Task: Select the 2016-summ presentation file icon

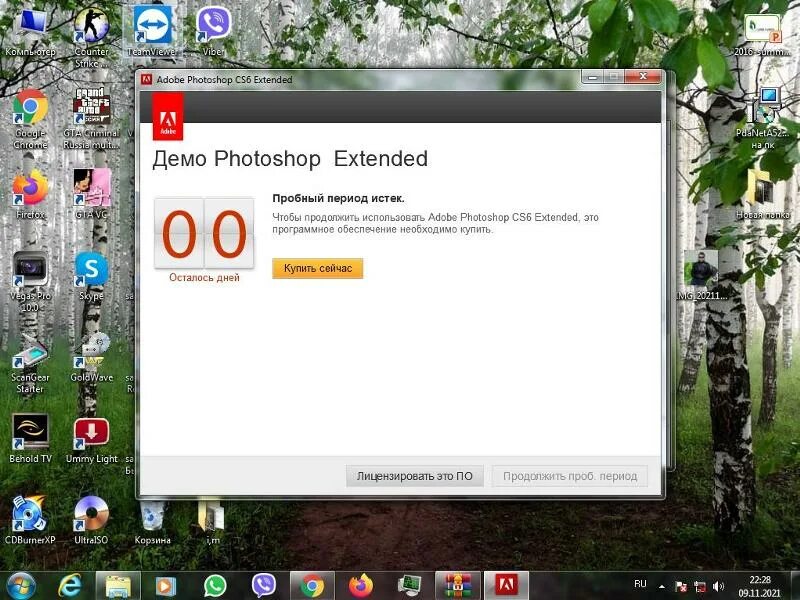Action: (x=762, y=34)
